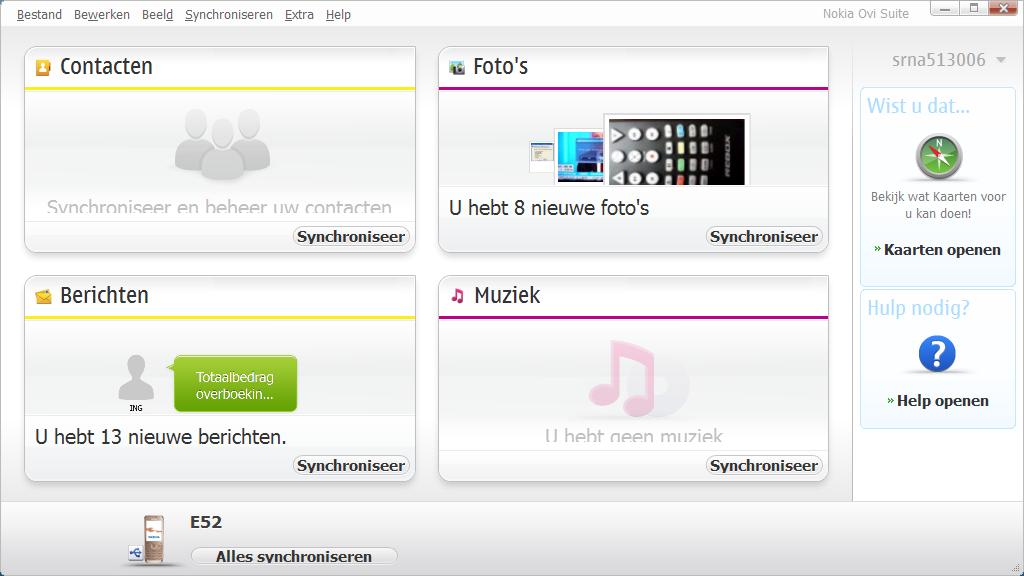Synchronize the Berichten panel

click(x=351, y=466)
